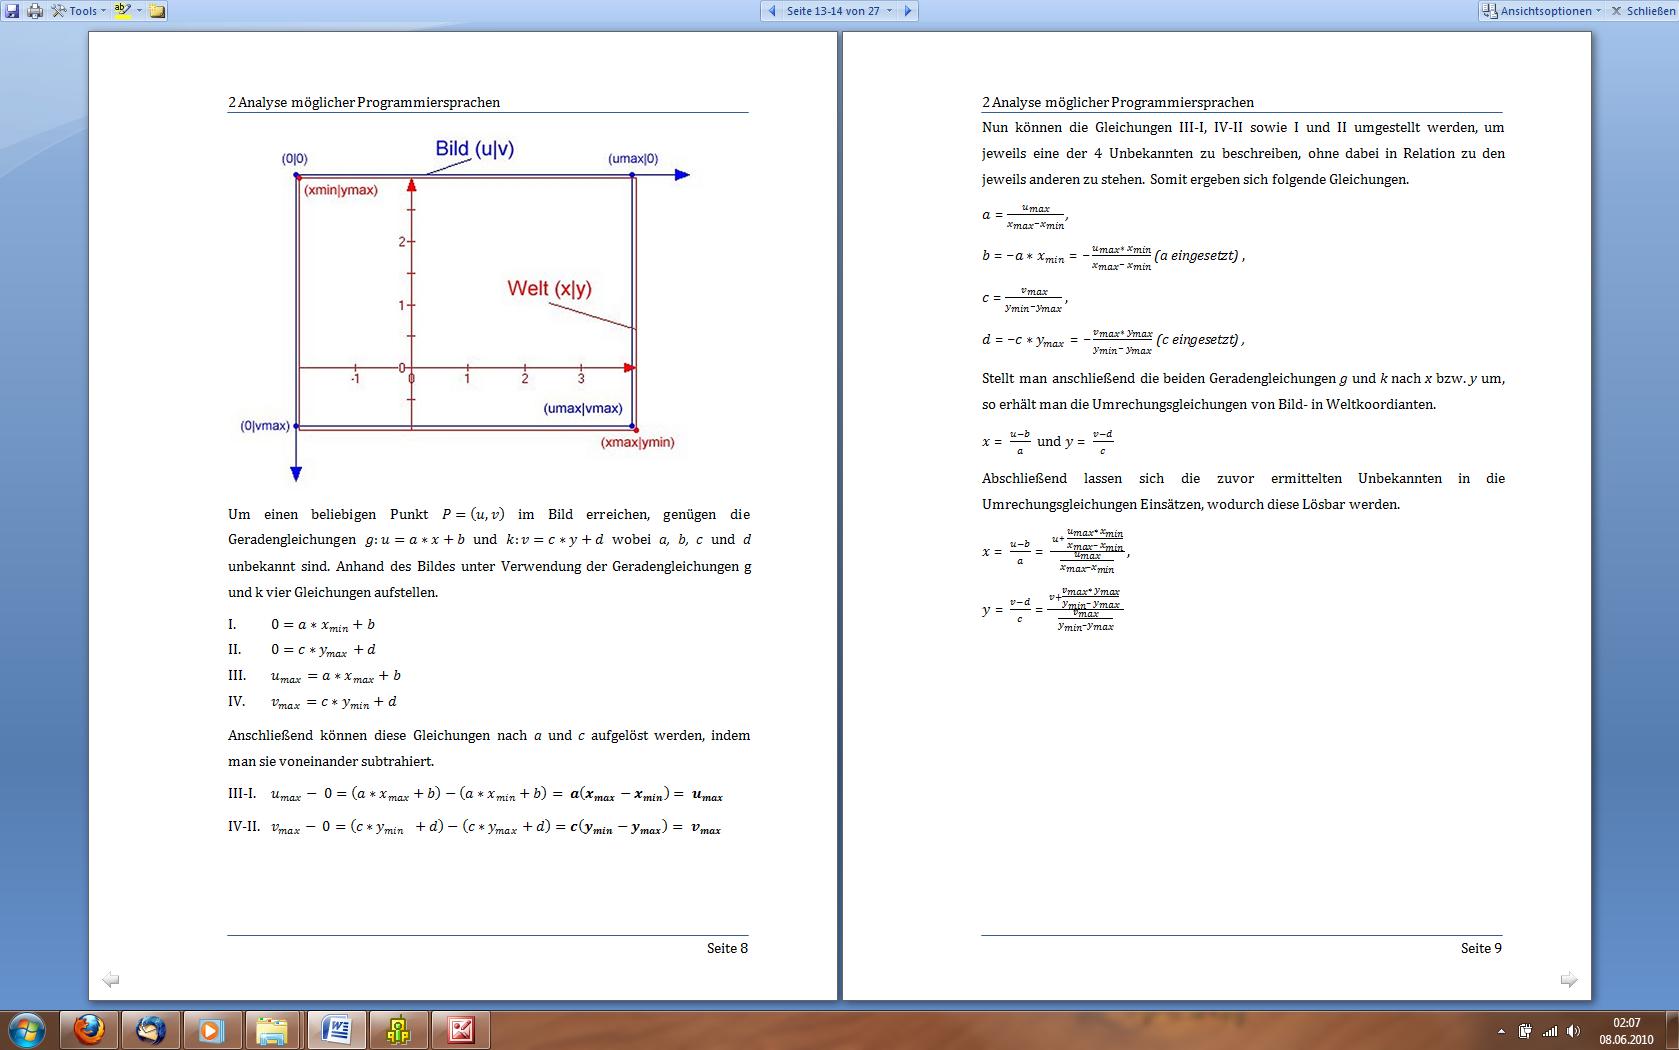Click the Save icon in the toolbar
Viewport: 1679px width, 1050px height.
(12, 11)
